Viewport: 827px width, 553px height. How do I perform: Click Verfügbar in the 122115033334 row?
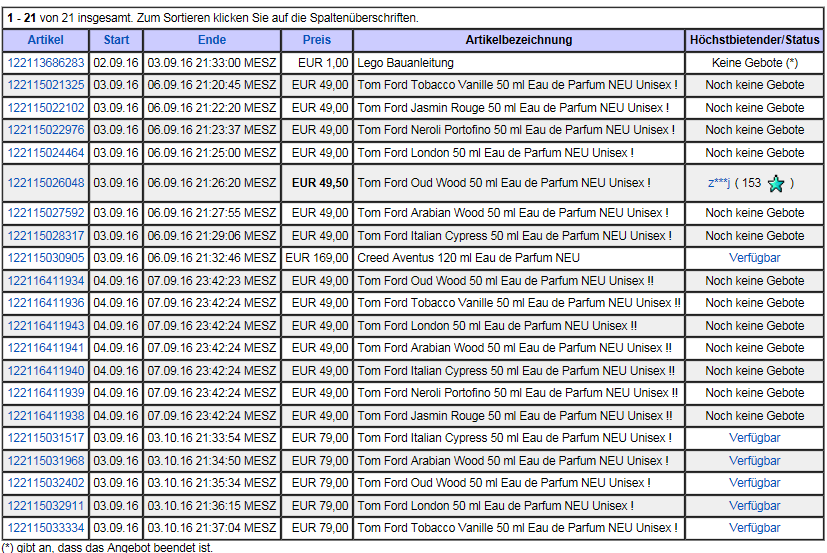754,528
